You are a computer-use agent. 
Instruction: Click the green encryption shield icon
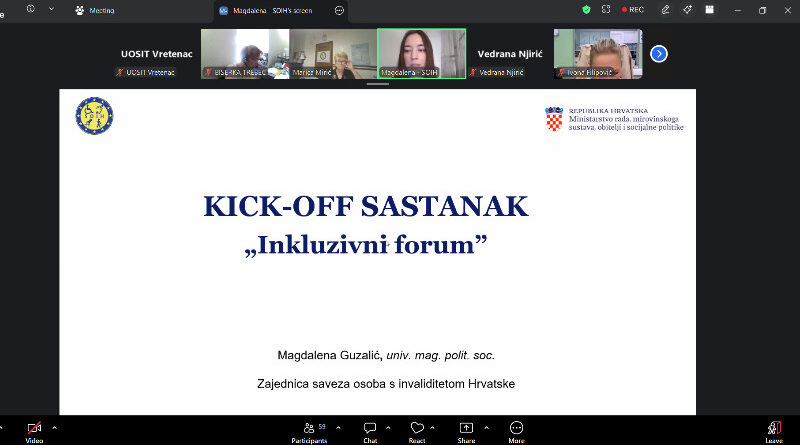pos(586,10)
